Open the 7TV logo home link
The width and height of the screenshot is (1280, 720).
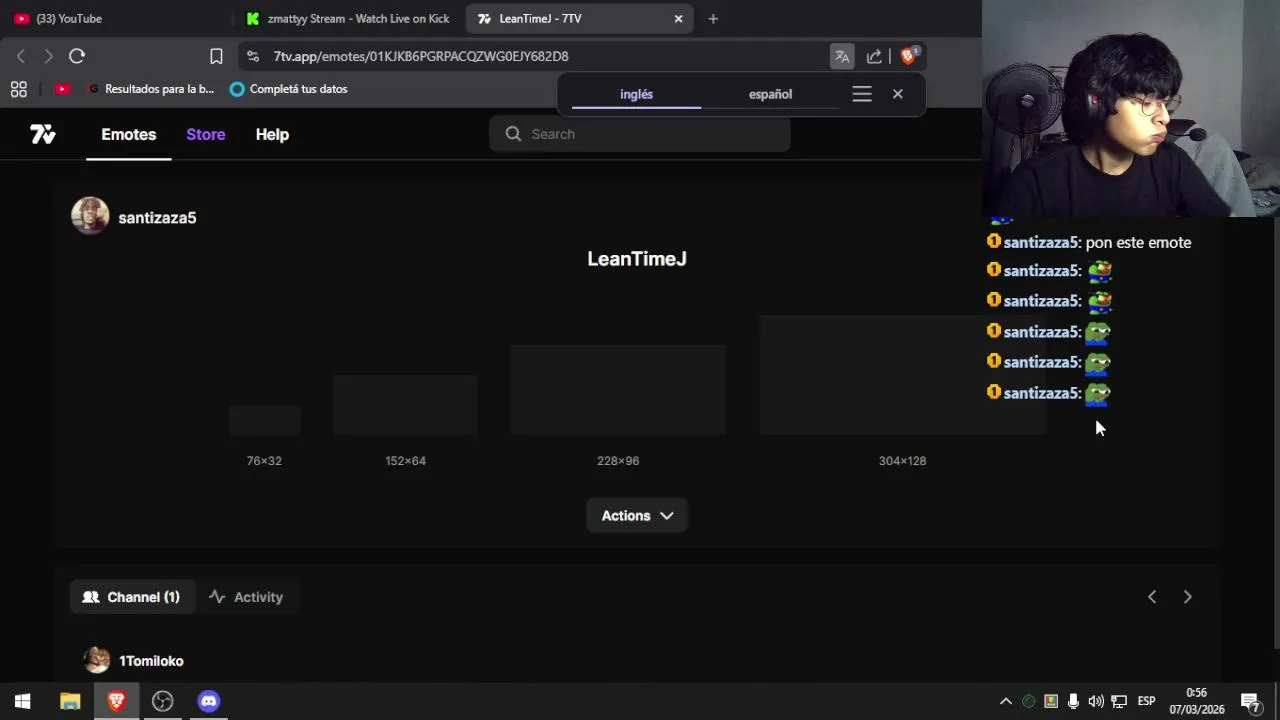(43, 134)
